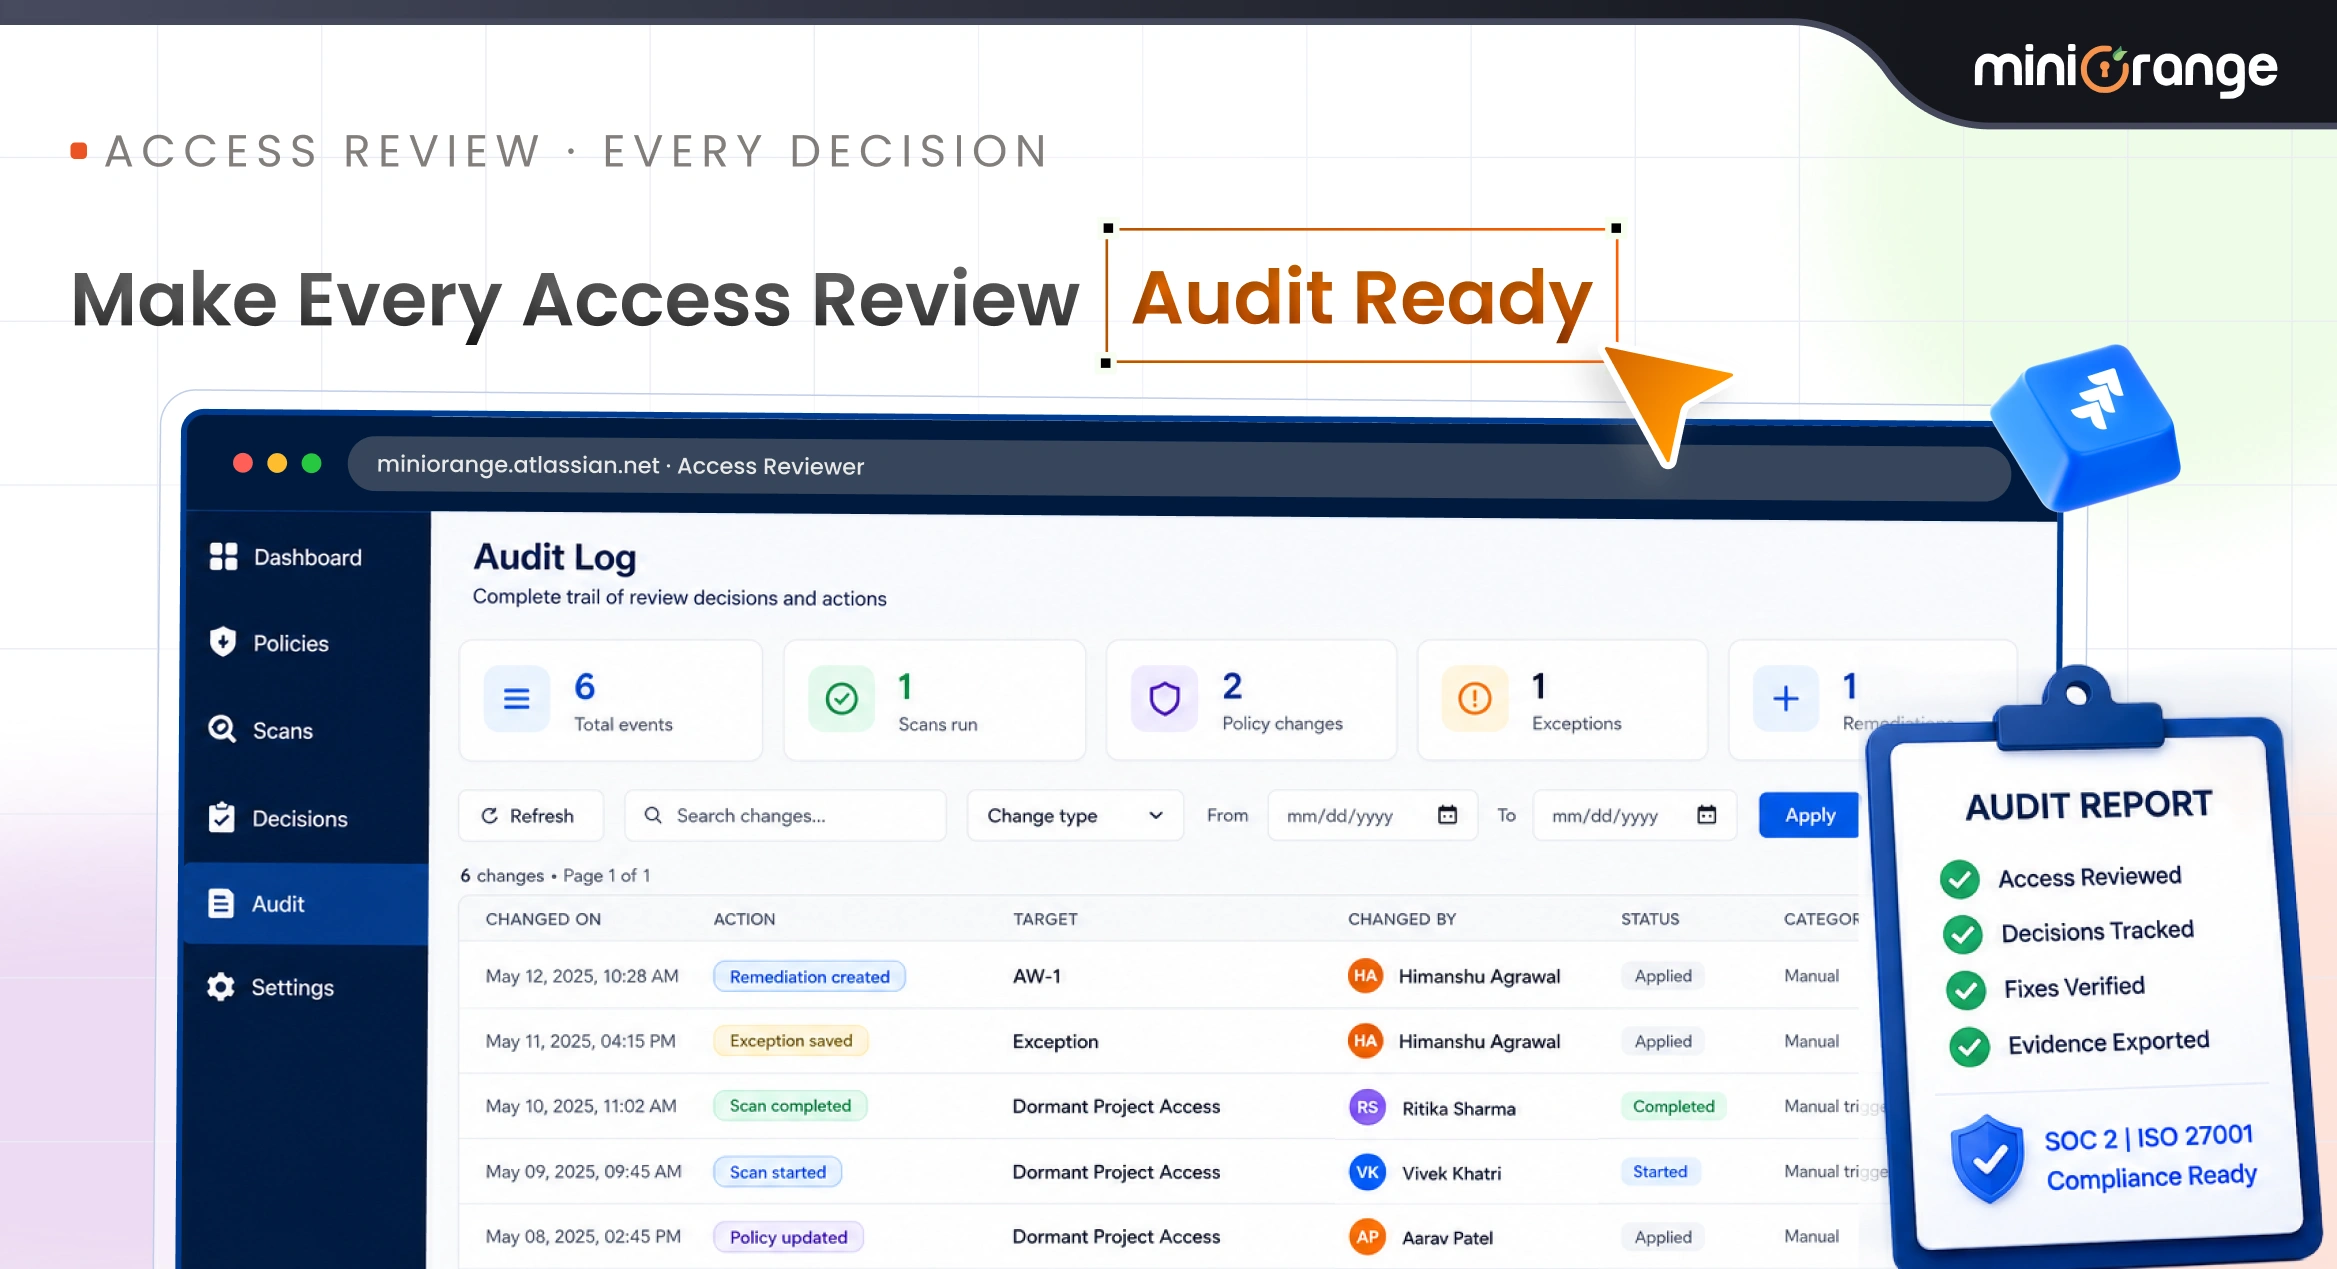Click the Dashboard grid icon
2337x1269 pixels.
click(223, 557)
